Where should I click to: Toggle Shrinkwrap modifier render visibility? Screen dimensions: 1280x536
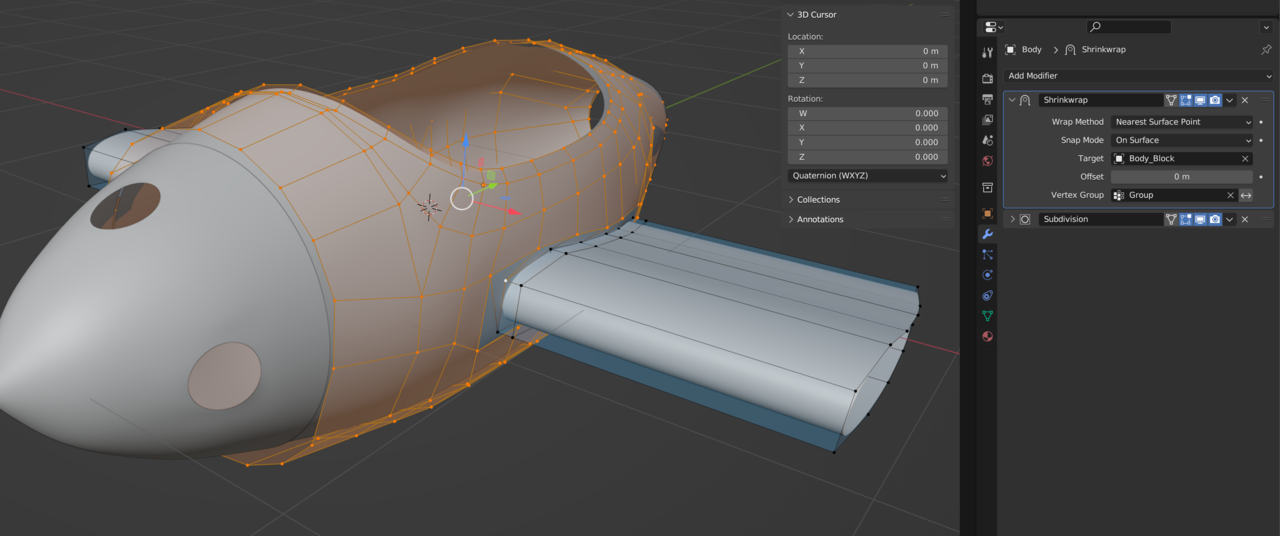click(1214, 100)
